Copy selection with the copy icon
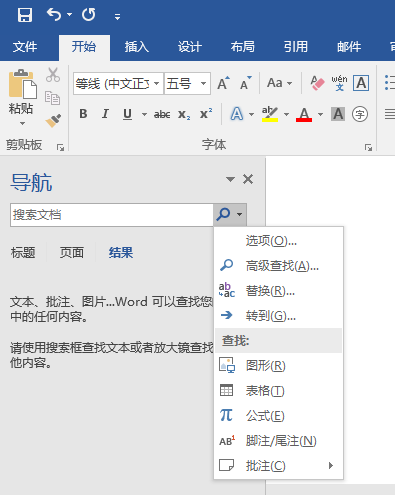The image size is (395, 495). click(53, 98)
